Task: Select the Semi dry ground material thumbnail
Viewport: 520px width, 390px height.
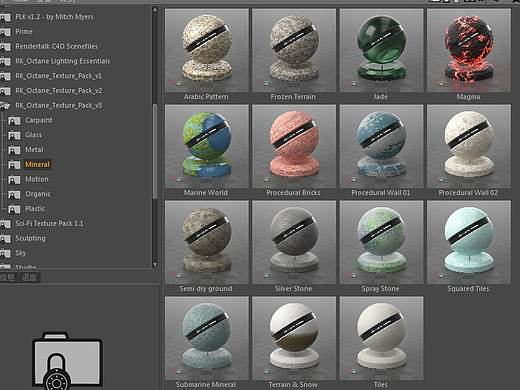Action: coord(207,242)
